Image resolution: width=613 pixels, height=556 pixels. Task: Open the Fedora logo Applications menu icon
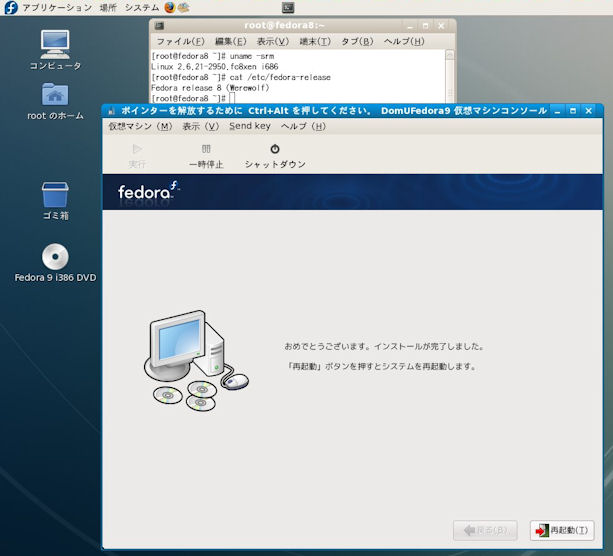pyautogui.click(x=11, y=7)
